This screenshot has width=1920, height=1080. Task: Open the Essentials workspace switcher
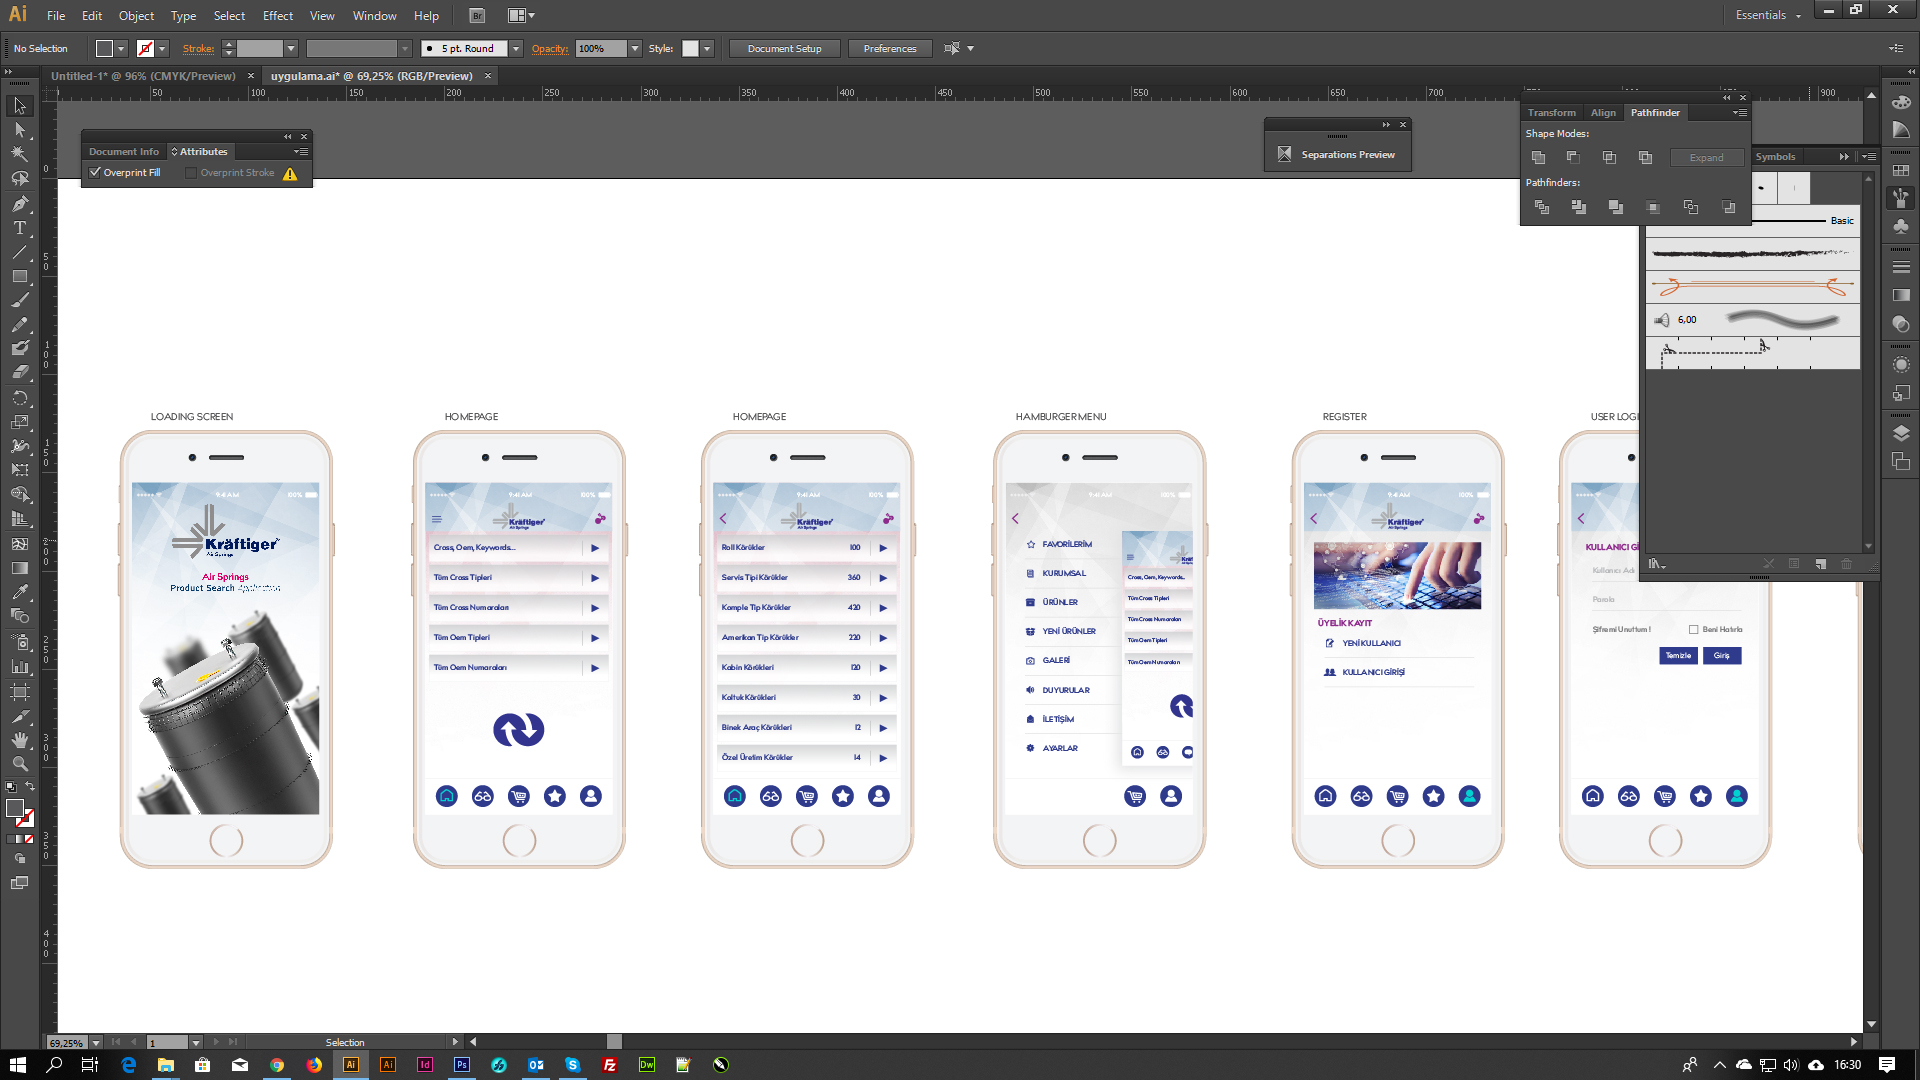[x=1767, y=15]
